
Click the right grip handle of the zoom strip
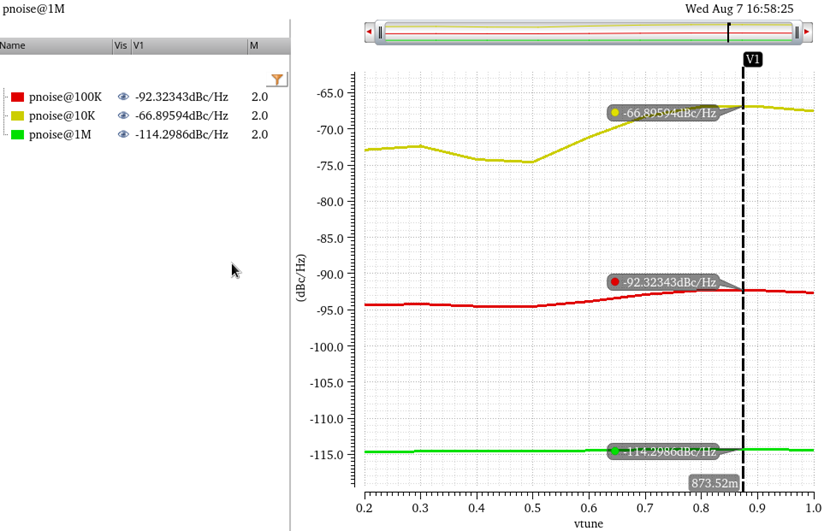797,33
